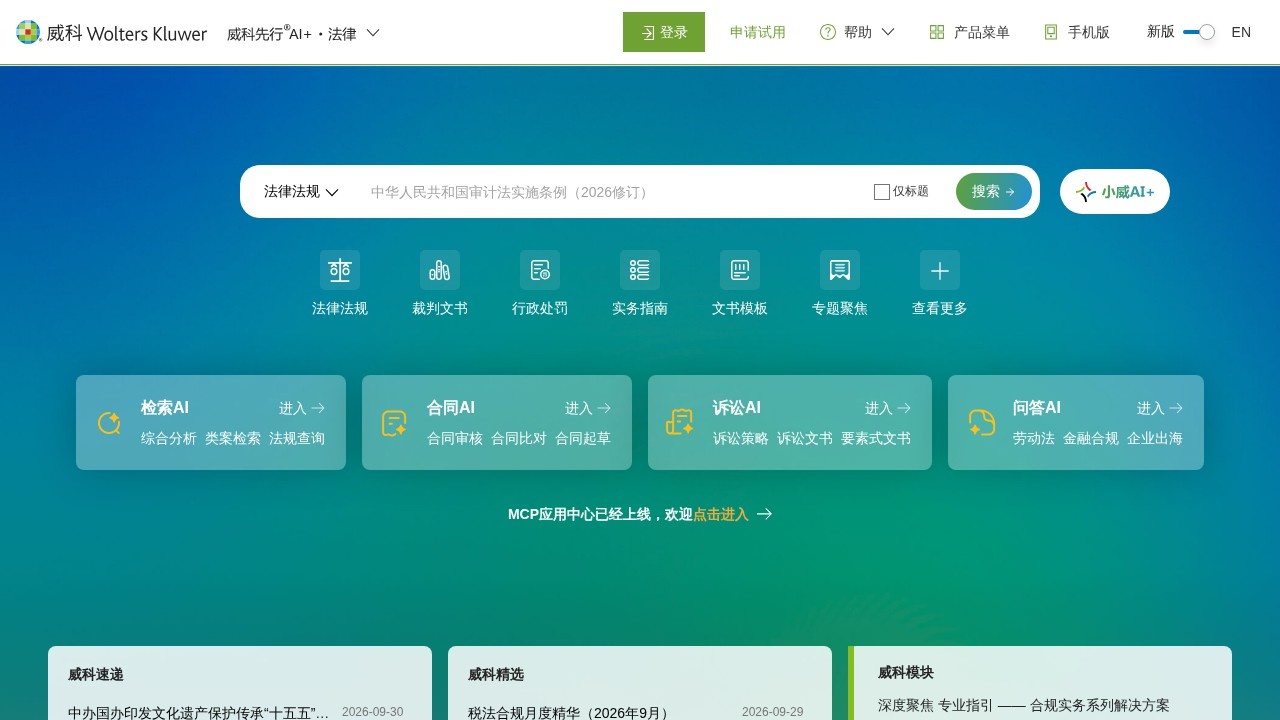Expand the 威科先行 AI+·法律 product dropdown
The height and width of the screenshot is (720, 1280).
tap(303, 33)
